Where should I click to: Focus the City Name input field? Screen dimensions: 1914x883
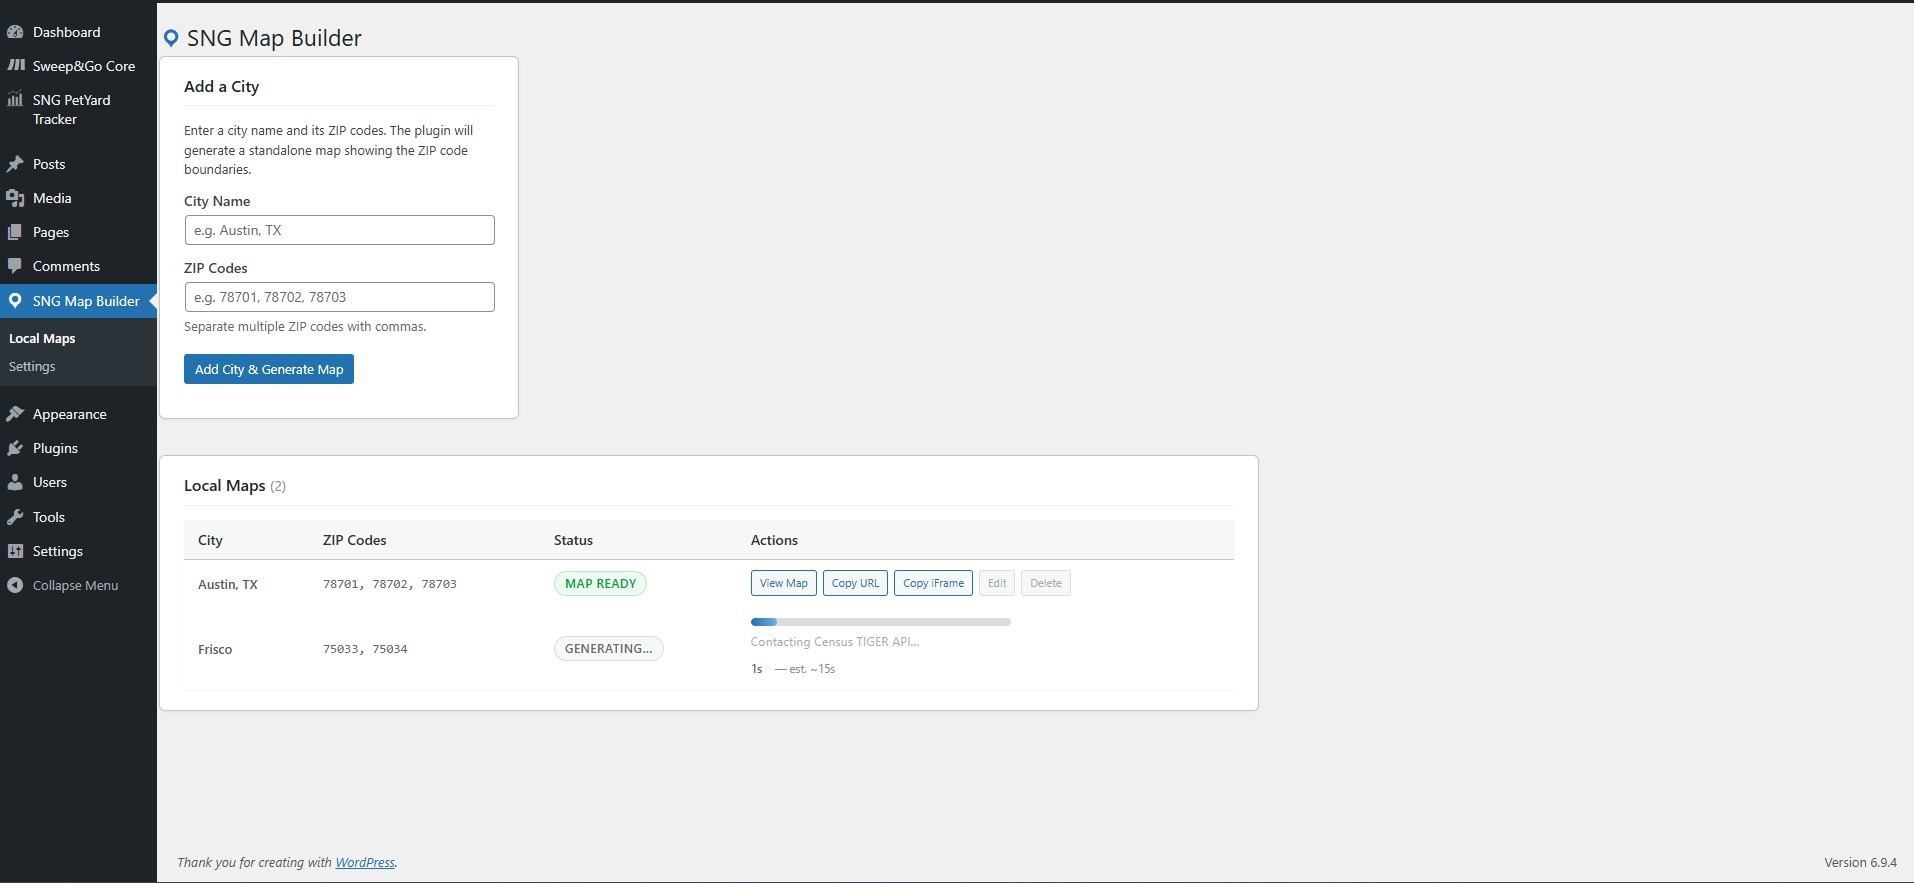[x=339, y=230]
